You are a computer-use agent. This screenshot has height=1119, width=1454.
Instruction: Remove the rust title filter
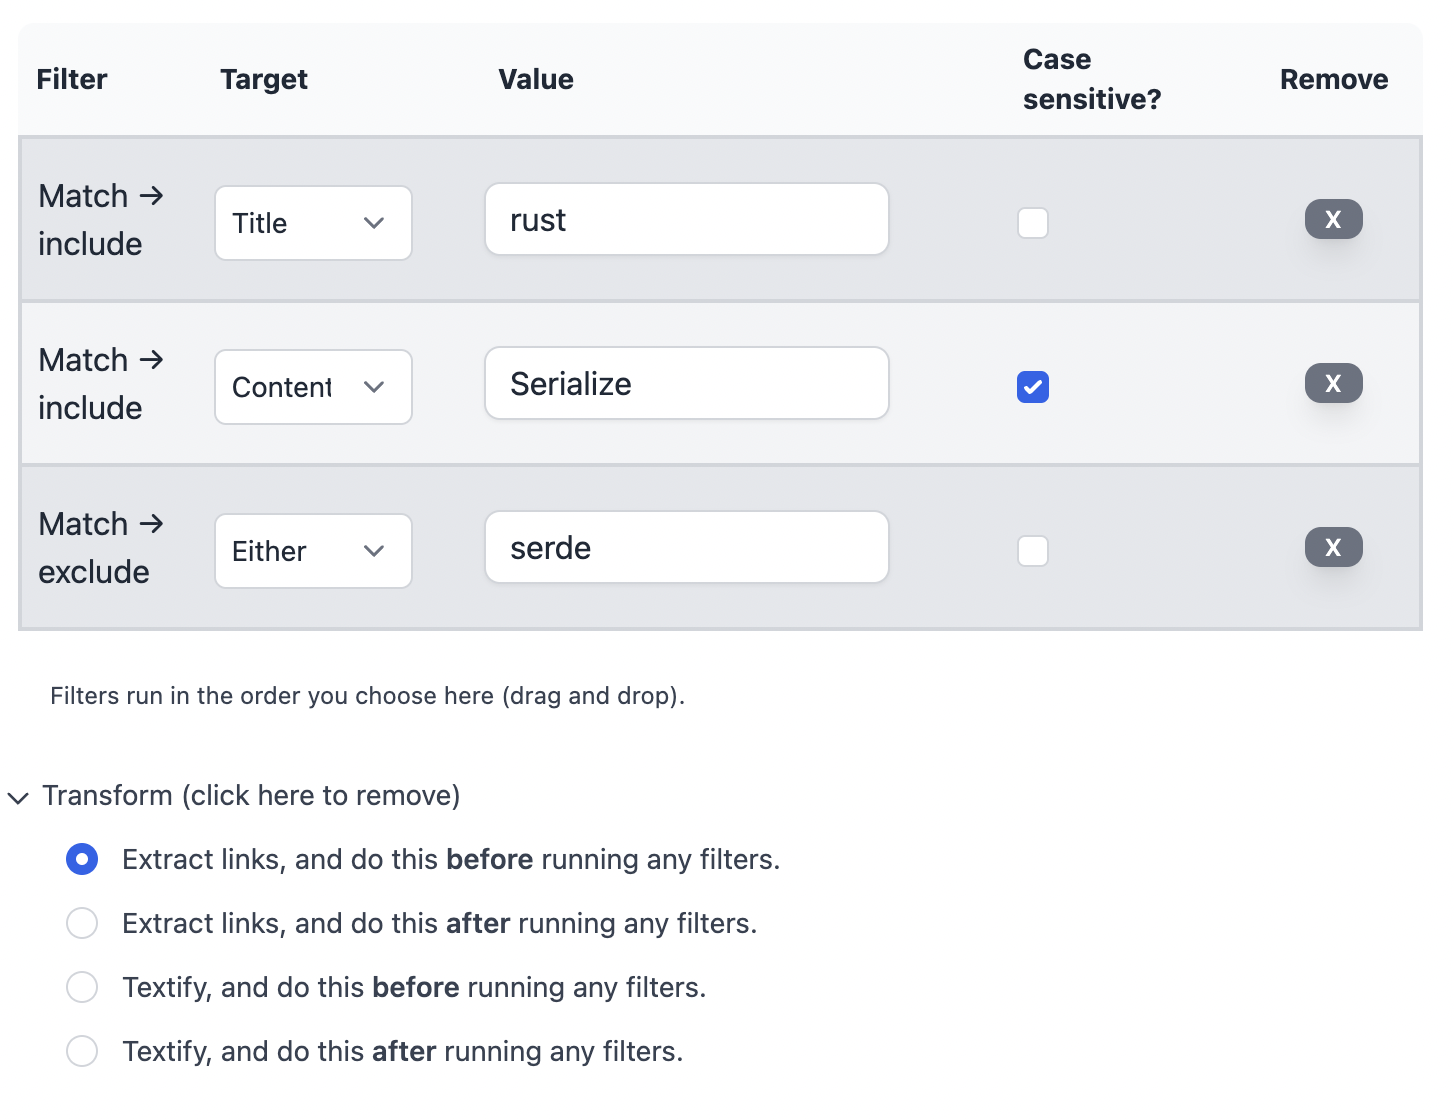pyautogui.click(x=1333, y=219)
